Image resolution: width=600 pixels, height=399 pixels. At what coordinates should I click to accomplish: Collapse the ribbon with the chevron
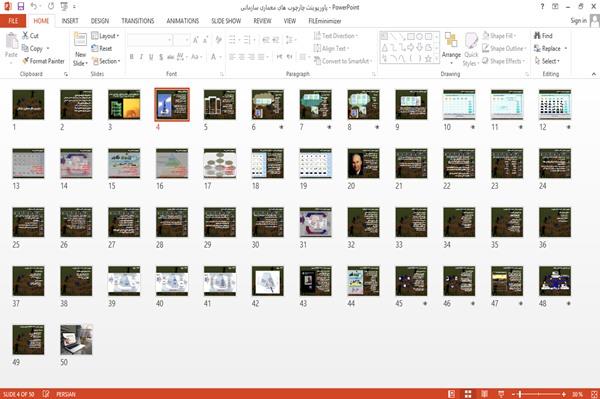[x=593, y=74]
